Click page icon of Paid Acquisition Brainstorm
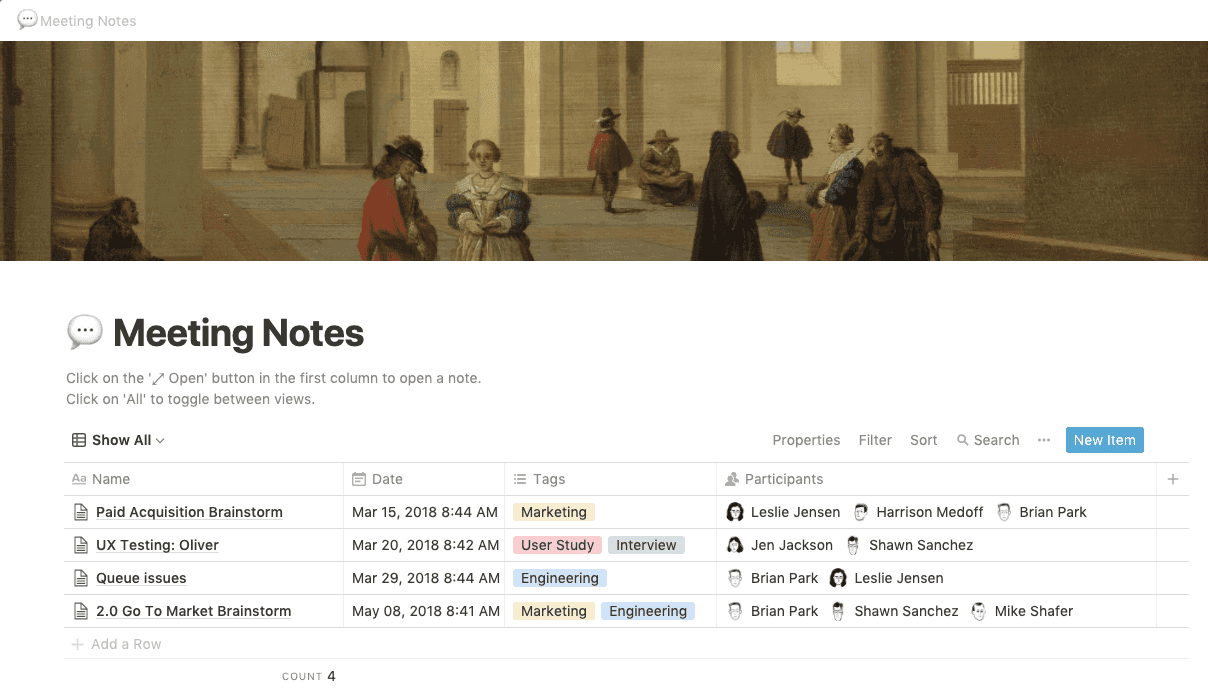This screenshot has width=1208, height=694. pos(81,512)
